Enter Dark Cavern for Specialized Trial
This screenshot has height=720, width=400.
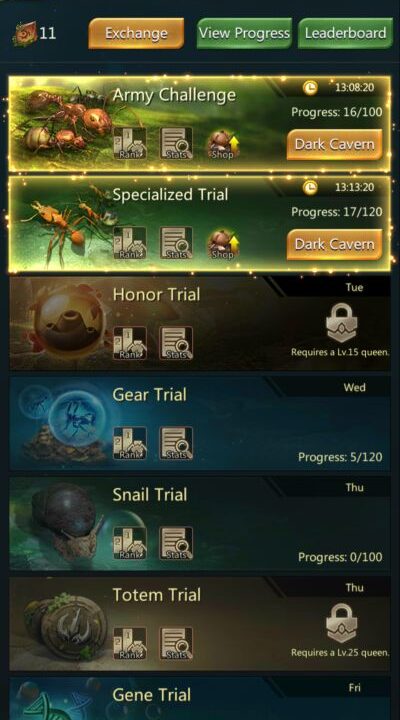(334, 244)
